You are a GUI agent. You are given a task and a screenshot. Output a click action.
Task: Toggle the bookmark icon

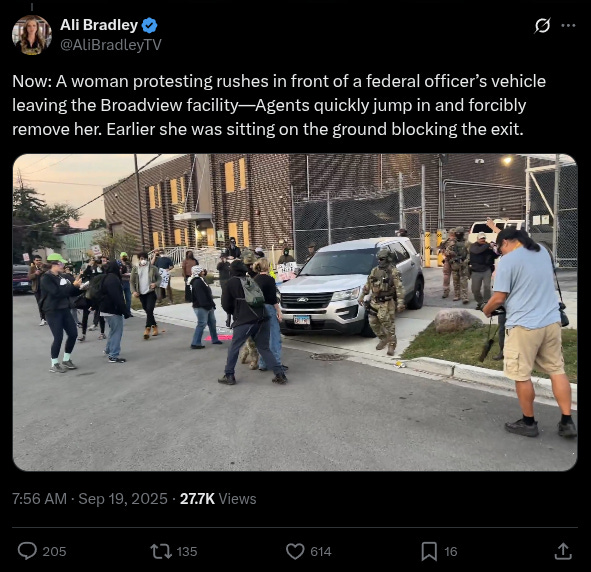[x=429, y=551]
